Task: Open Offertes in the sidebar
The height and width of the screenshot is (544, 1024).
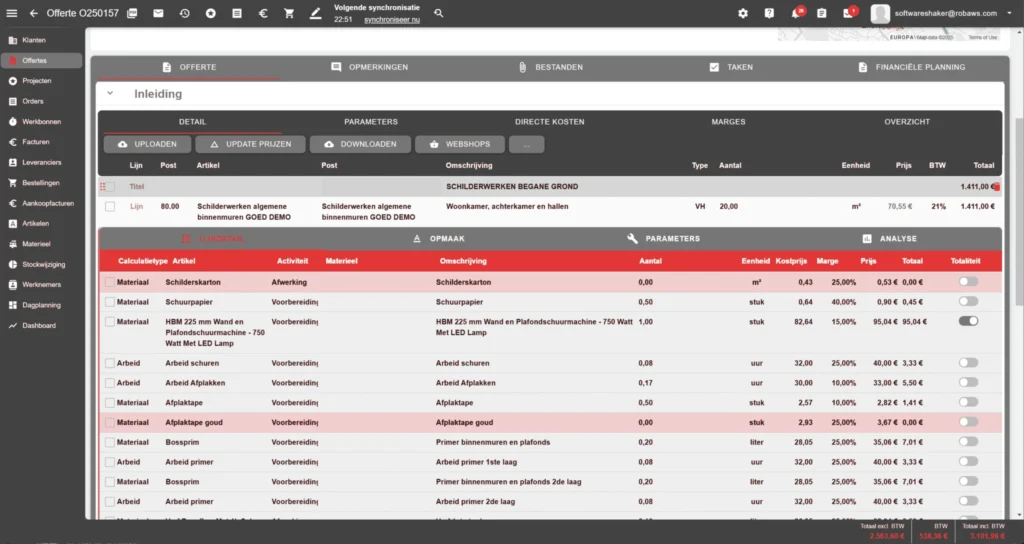Action: (42, 60)
